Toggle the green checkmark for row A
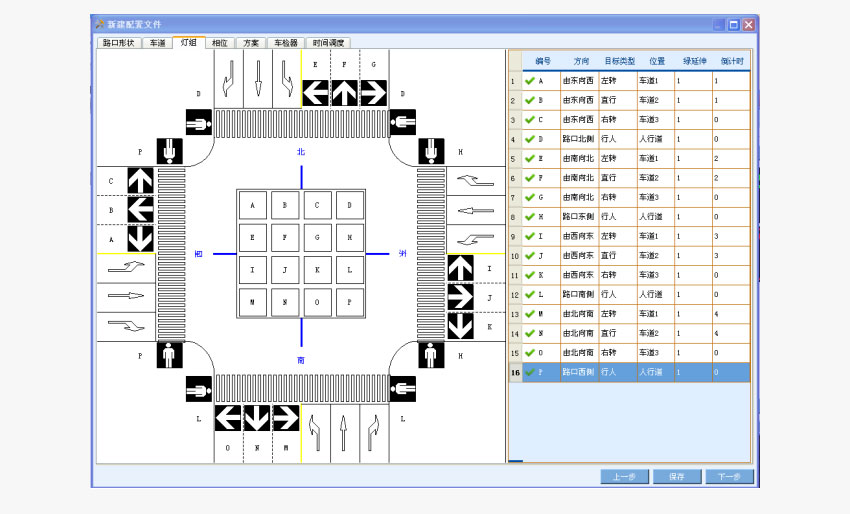The height and width of the screenshot is (514, 850). click(x=530, y=81)
